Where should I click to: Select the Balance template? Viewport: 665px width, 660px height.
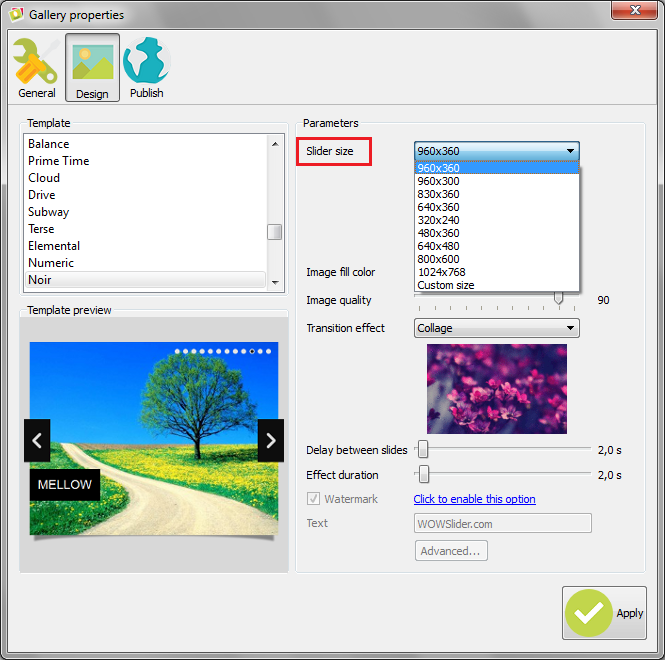click(145, 144)
